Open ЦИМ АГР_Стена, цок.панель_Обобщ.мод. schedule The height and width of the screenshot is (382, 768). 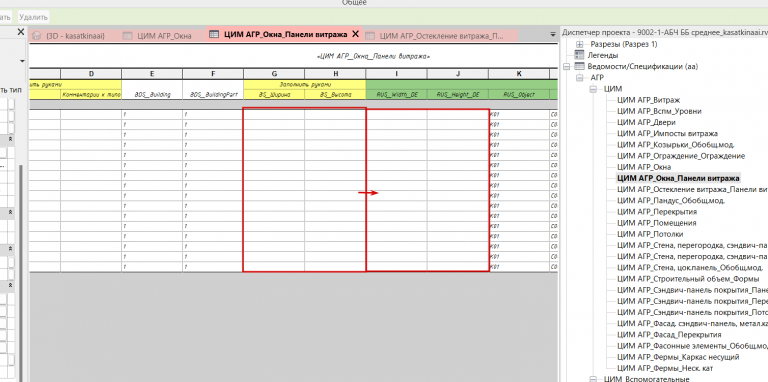[x=690, y=267]
